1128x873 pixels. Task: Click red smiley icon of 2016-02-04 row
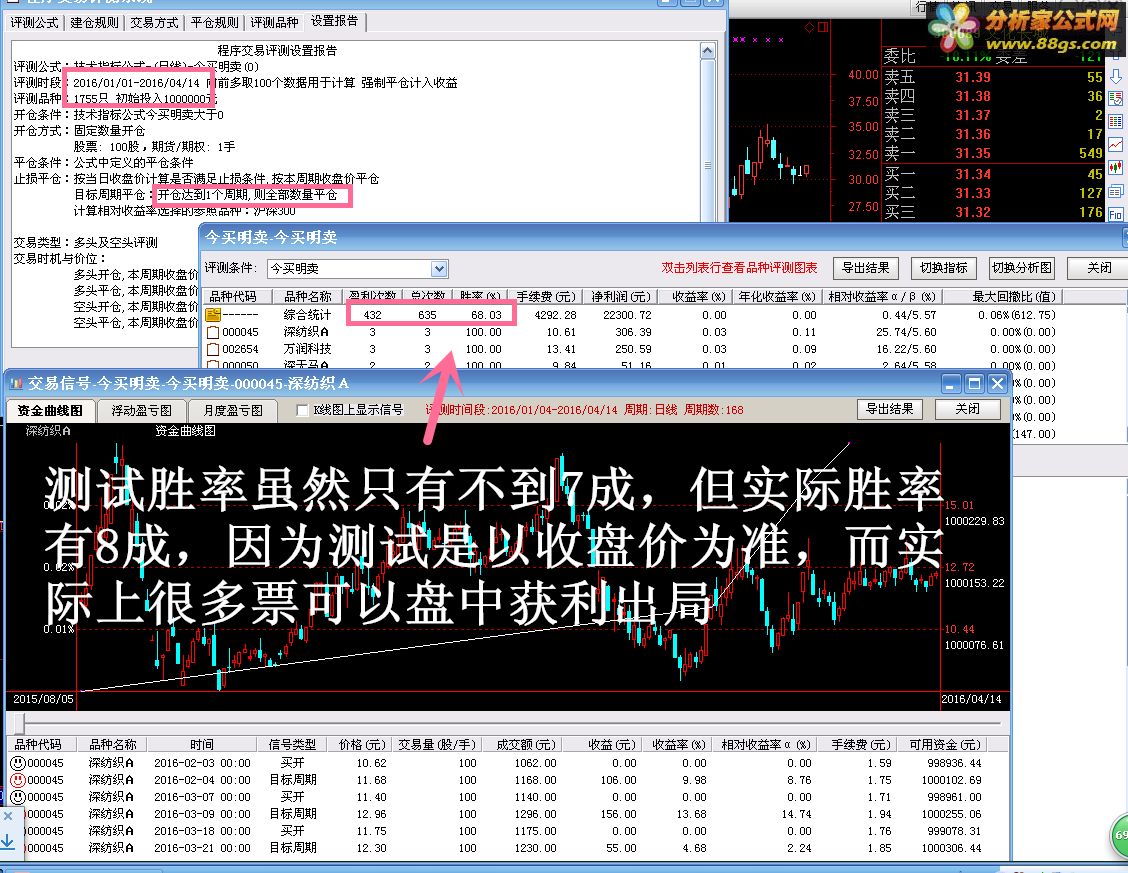(18, 780)
